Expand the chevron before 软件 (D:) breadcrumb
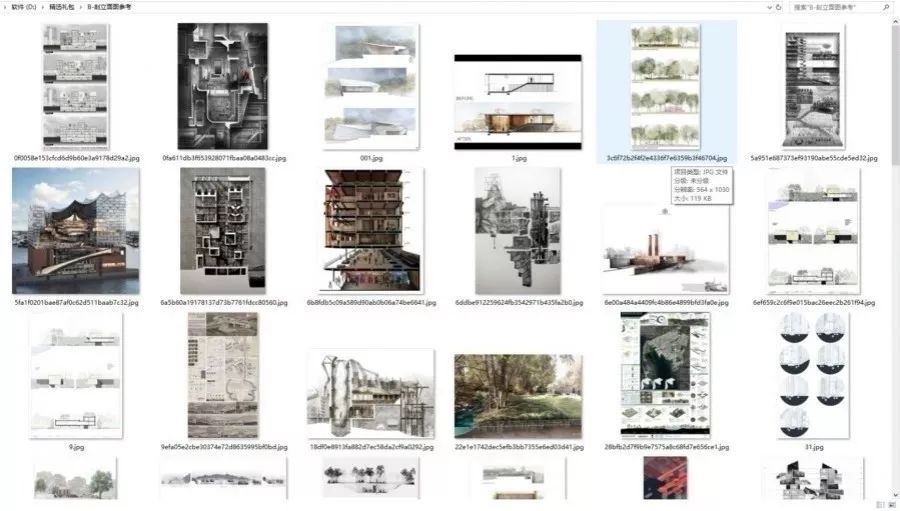The width and height of the screenshot is (900, 511). click(x=5, y=7)
